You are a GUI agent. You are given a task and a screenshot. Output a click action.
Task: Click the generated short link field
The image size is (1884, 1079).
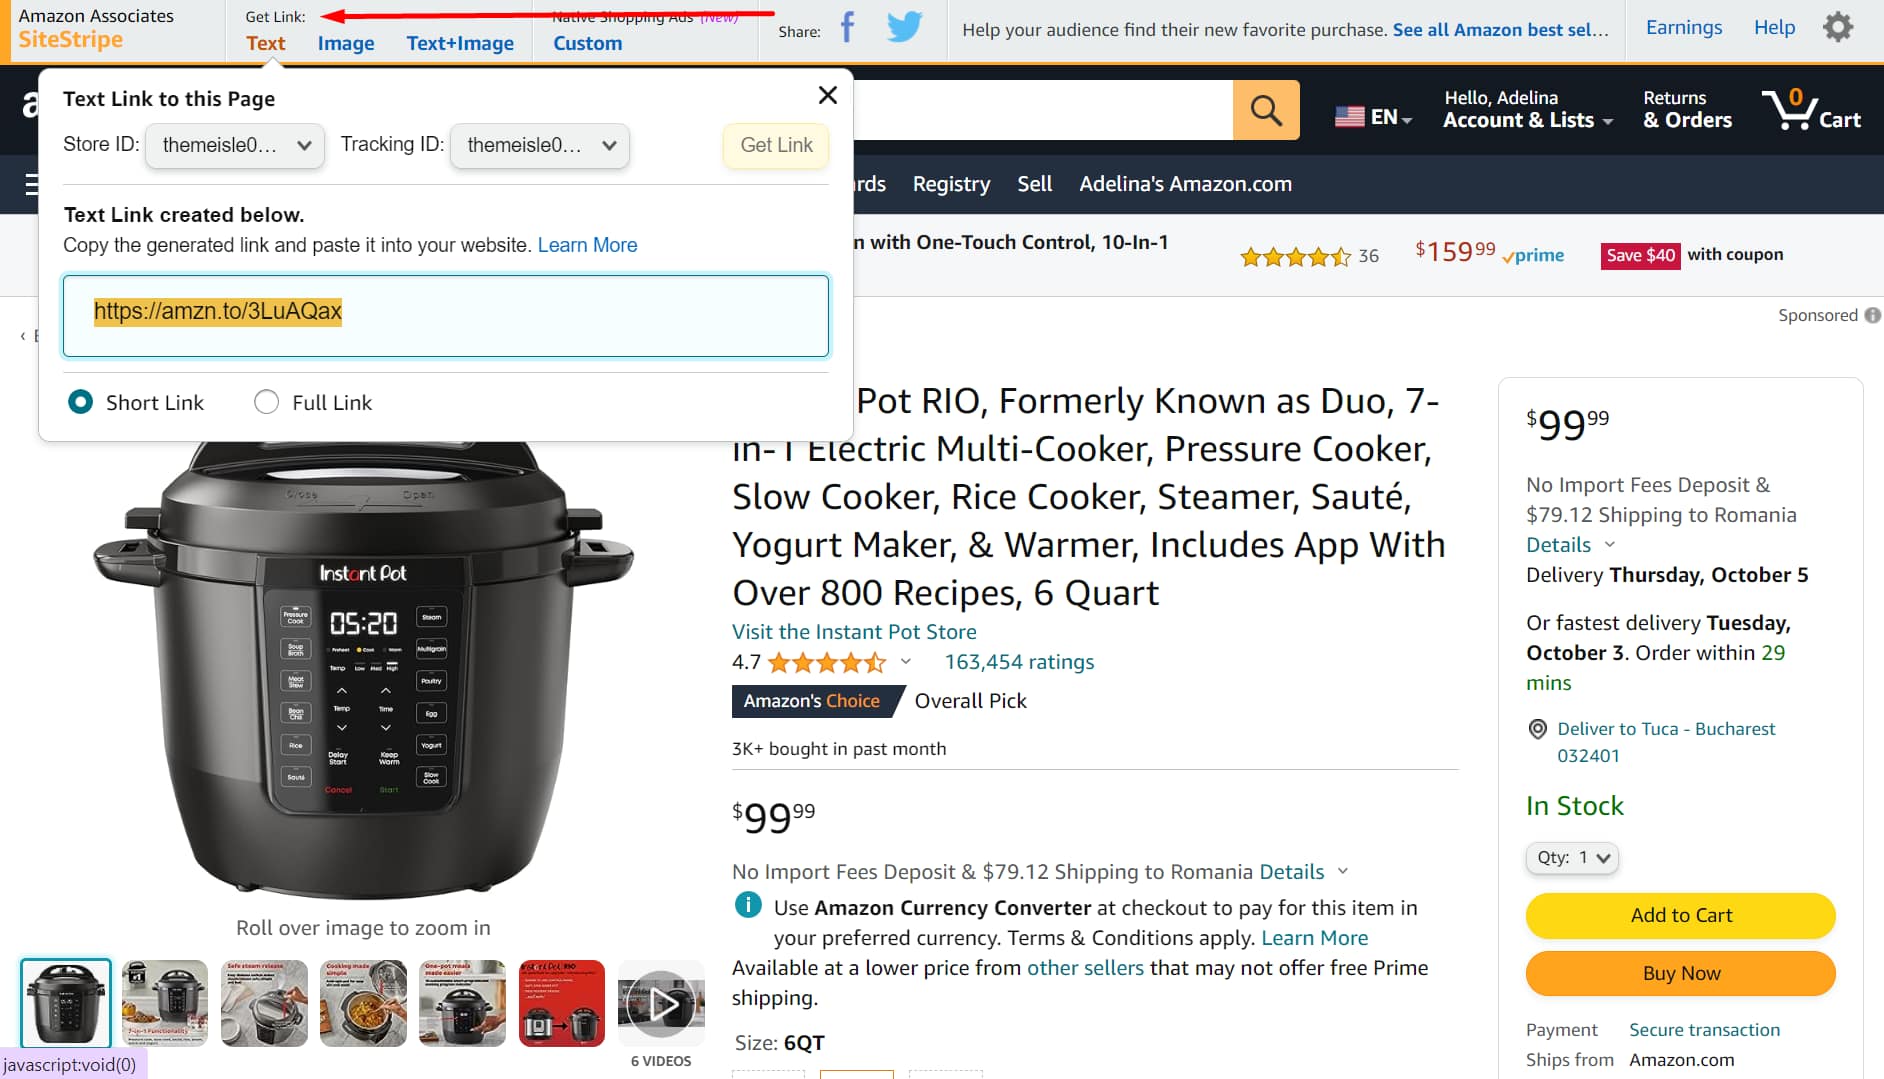(446, 316)
